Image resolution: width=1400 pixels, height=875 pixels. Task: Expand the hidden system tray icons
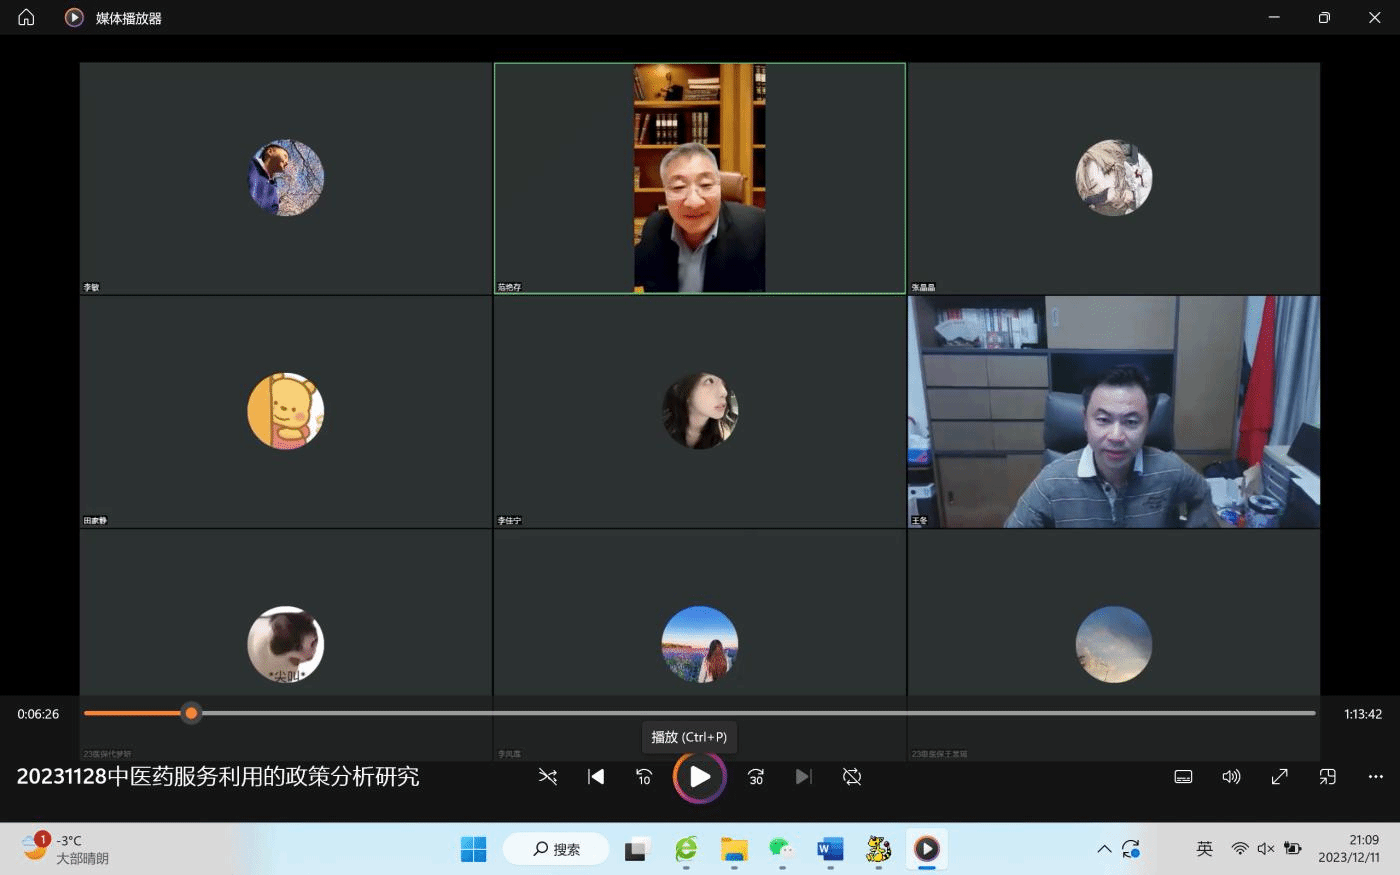[x=1104, y=849]
